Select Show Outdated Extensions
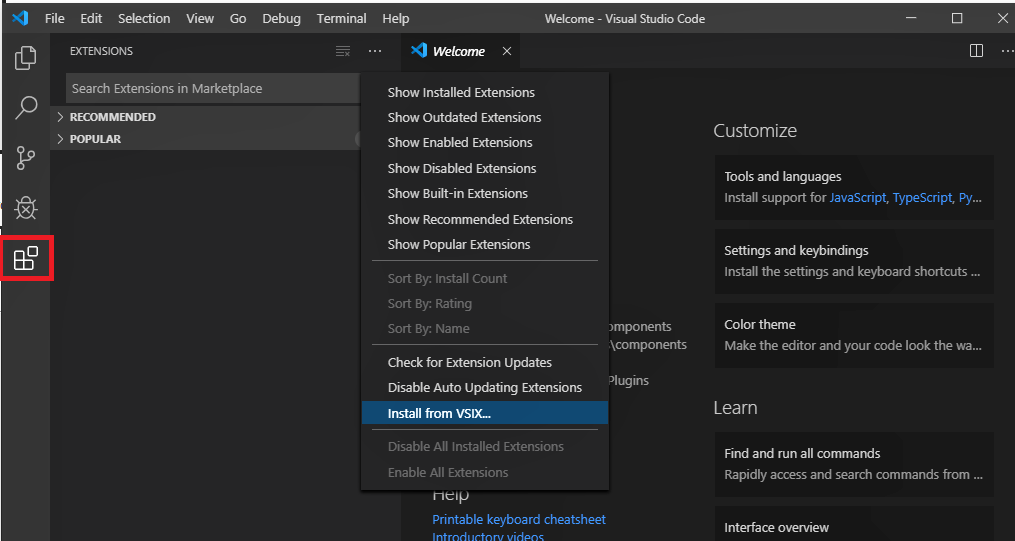1015x541 pixels. click(485, 118)
